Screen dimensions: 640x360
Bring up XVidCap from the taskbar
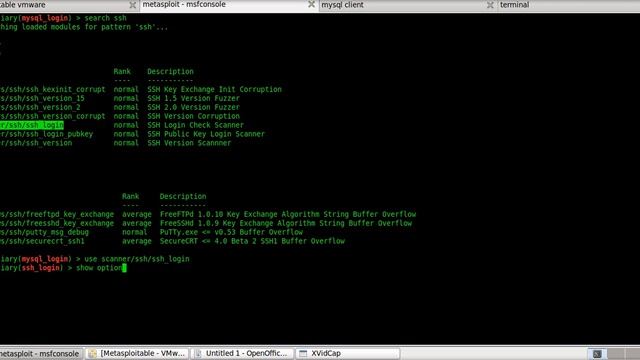click(x=348, y=353)
